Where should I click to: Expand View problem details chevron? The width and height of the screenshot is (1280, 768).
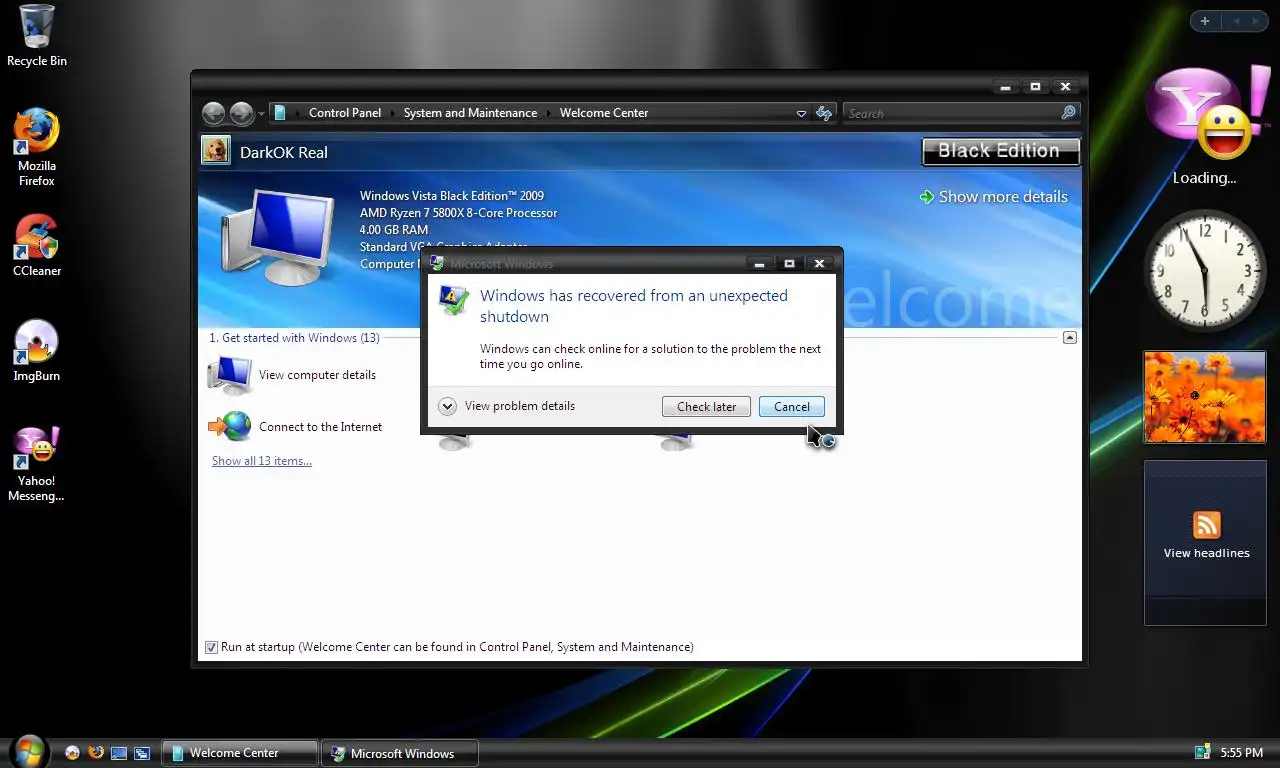click(x=448, y=406)
